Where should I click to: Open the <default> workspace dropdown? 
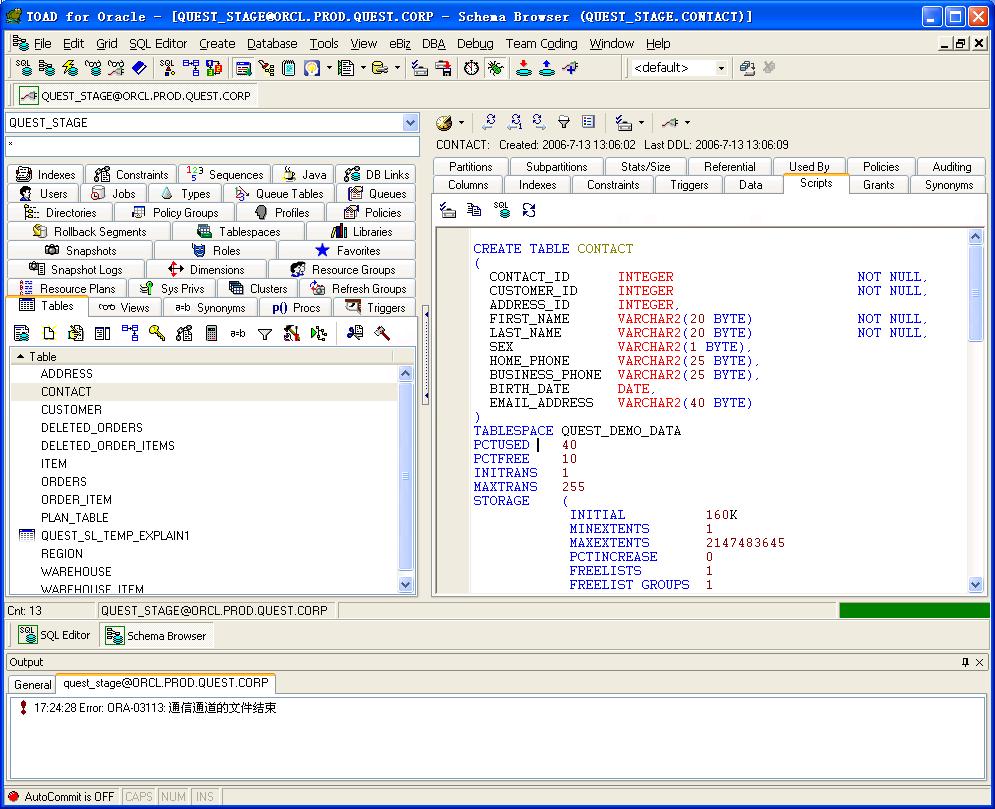pyautogui.click(x=720, y=68)
